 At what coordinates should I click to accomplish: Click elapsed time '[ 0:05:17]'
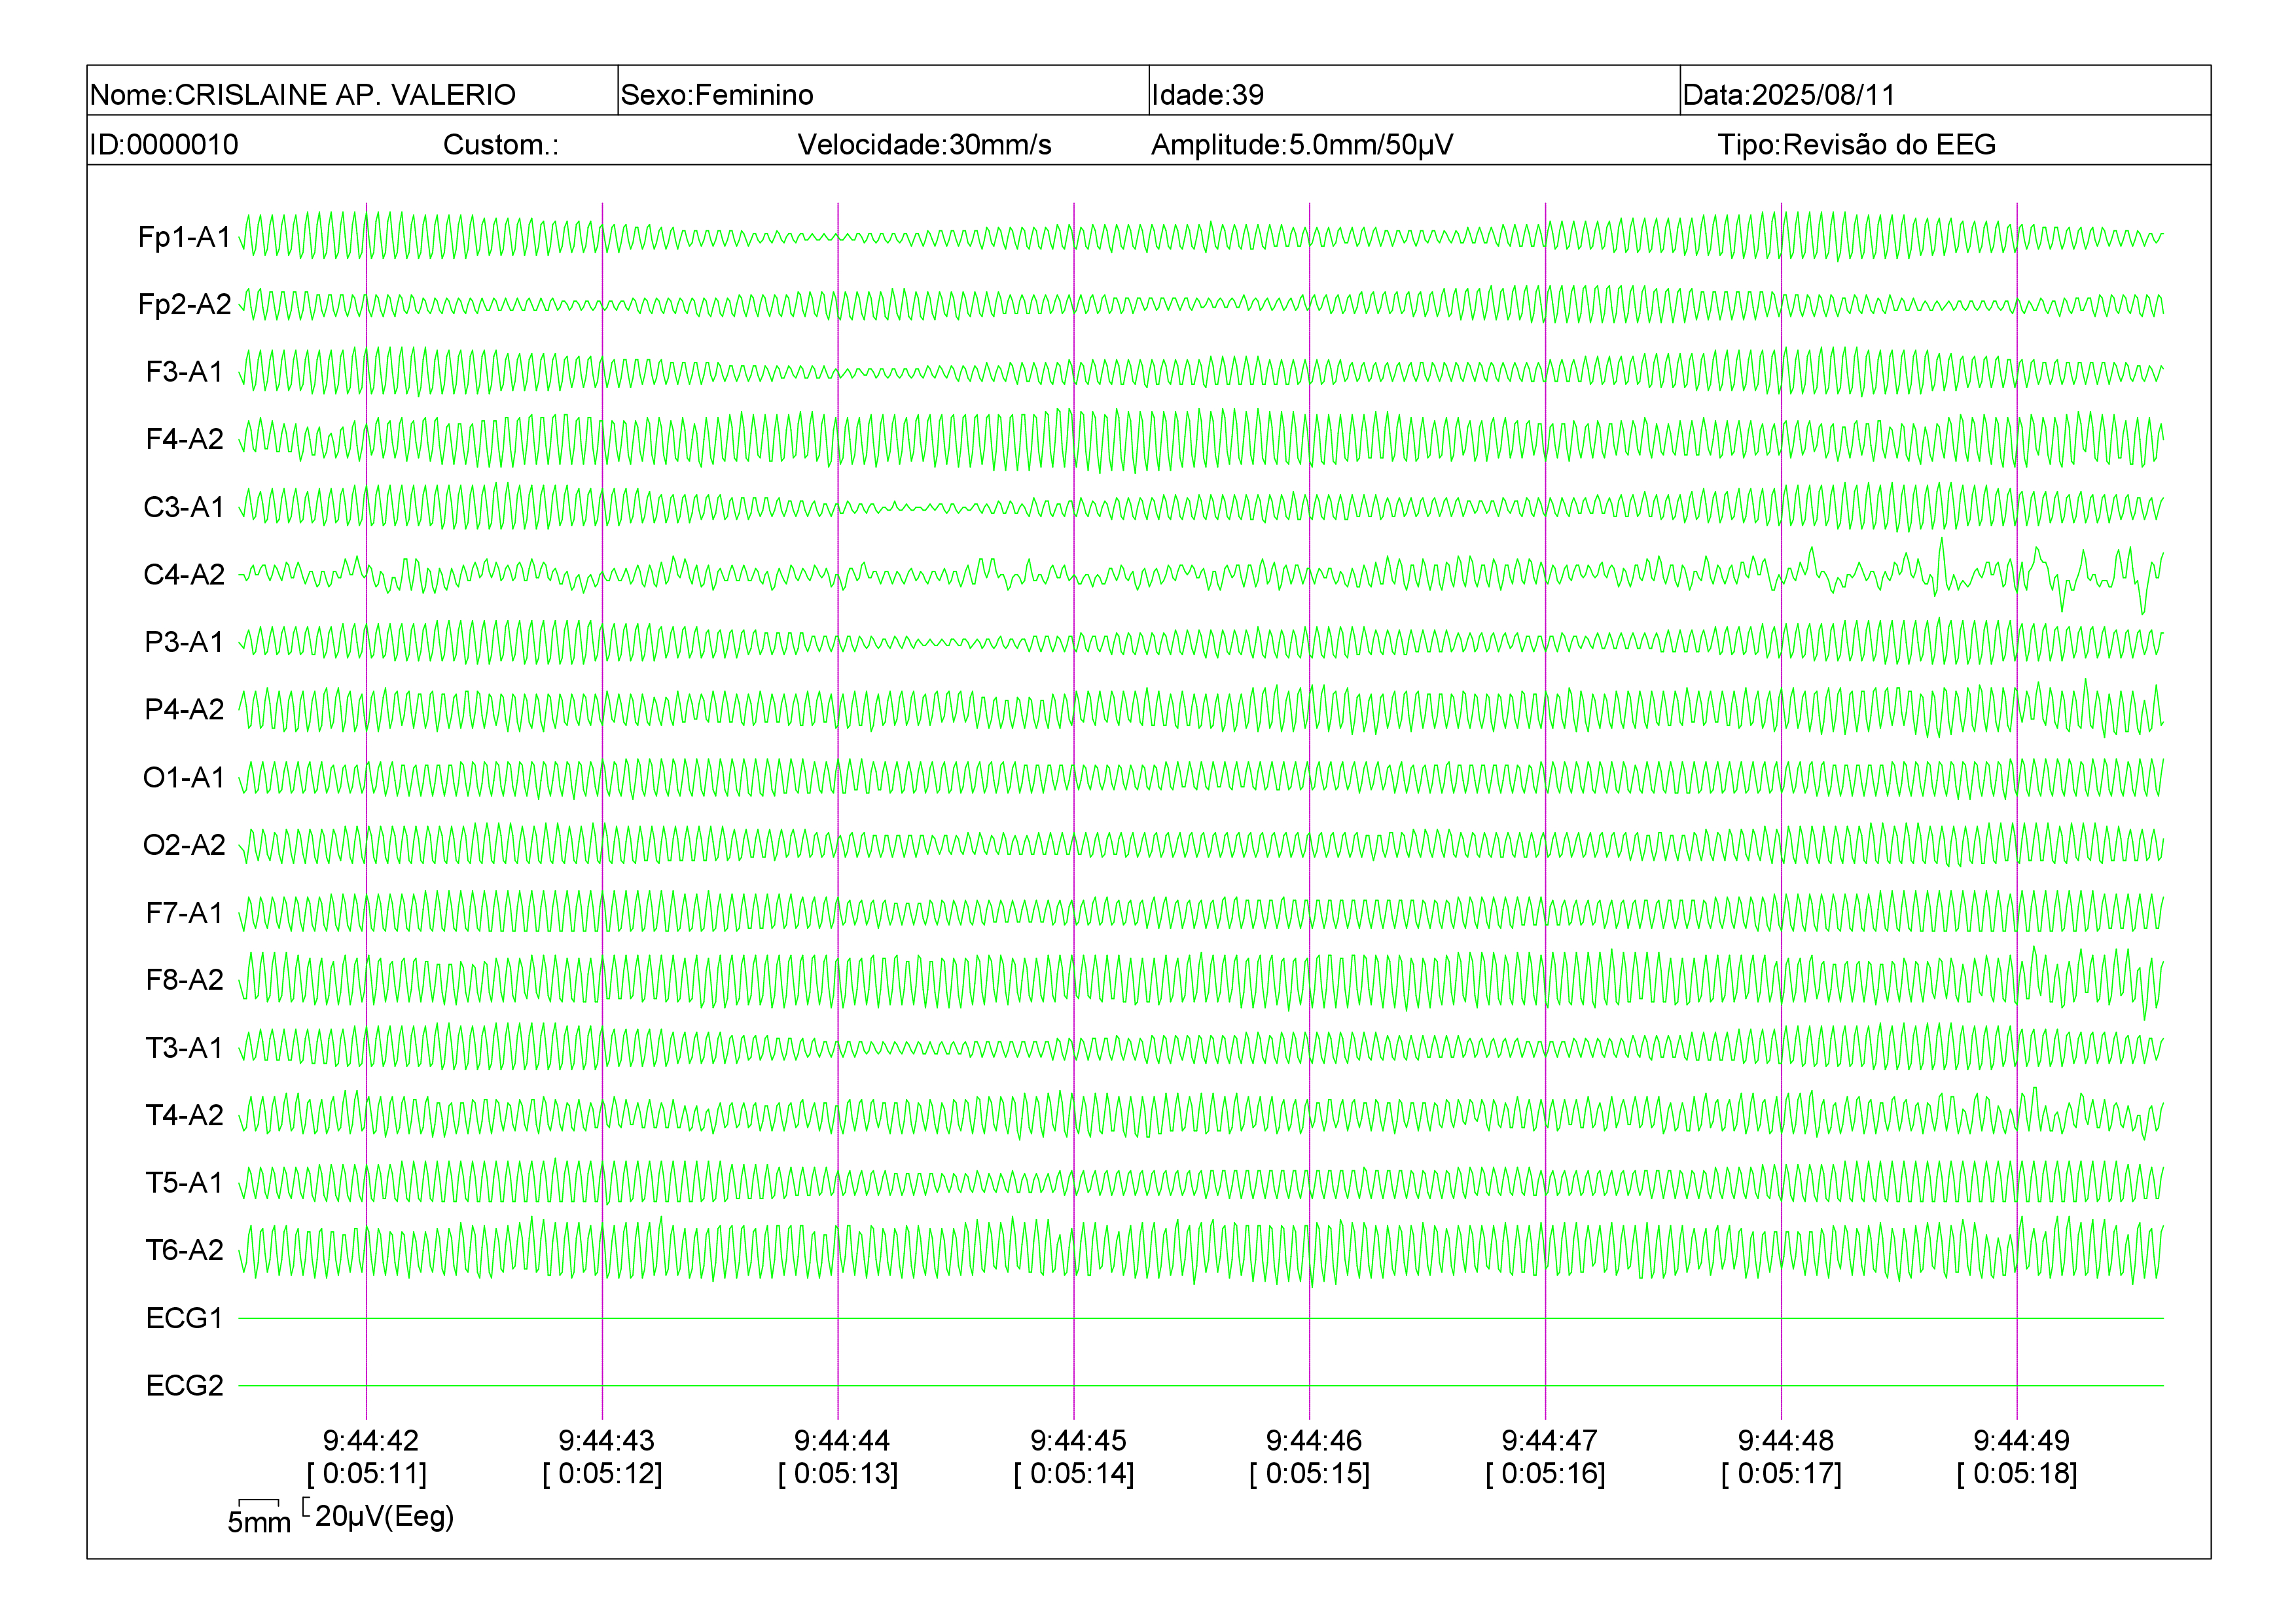(x=1782, y=1474)
